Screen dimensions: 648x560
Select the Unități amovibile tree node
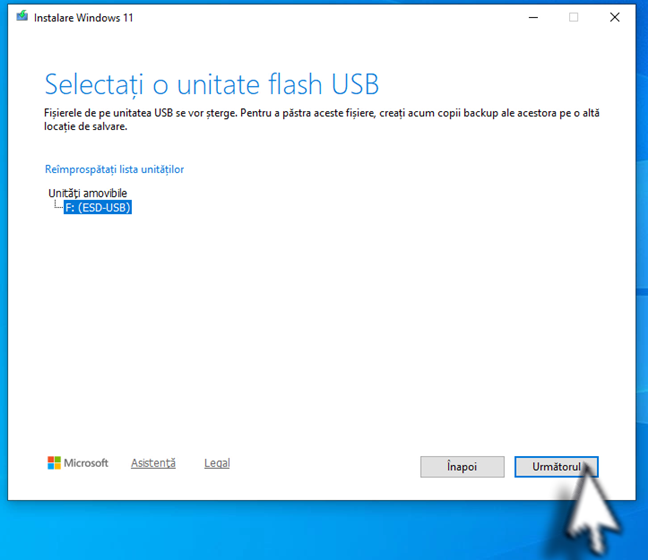pos(88,193)
